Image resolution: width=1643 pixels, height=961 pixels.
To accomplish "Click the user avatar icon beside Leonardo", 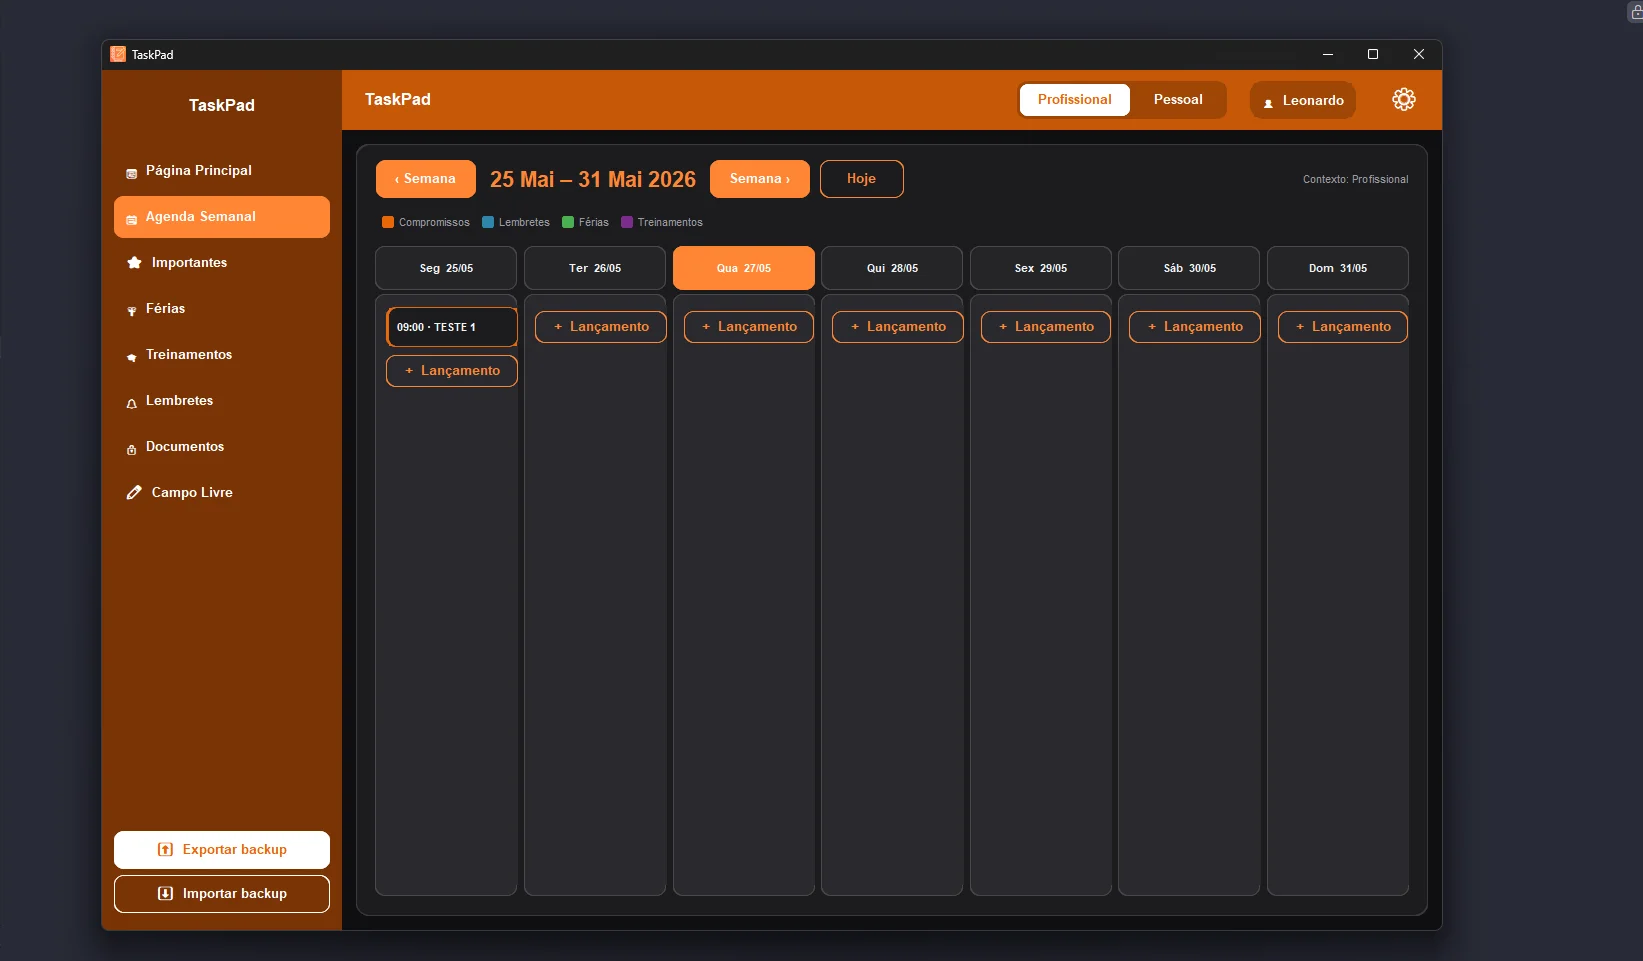I will click(x=1268, y=102).
